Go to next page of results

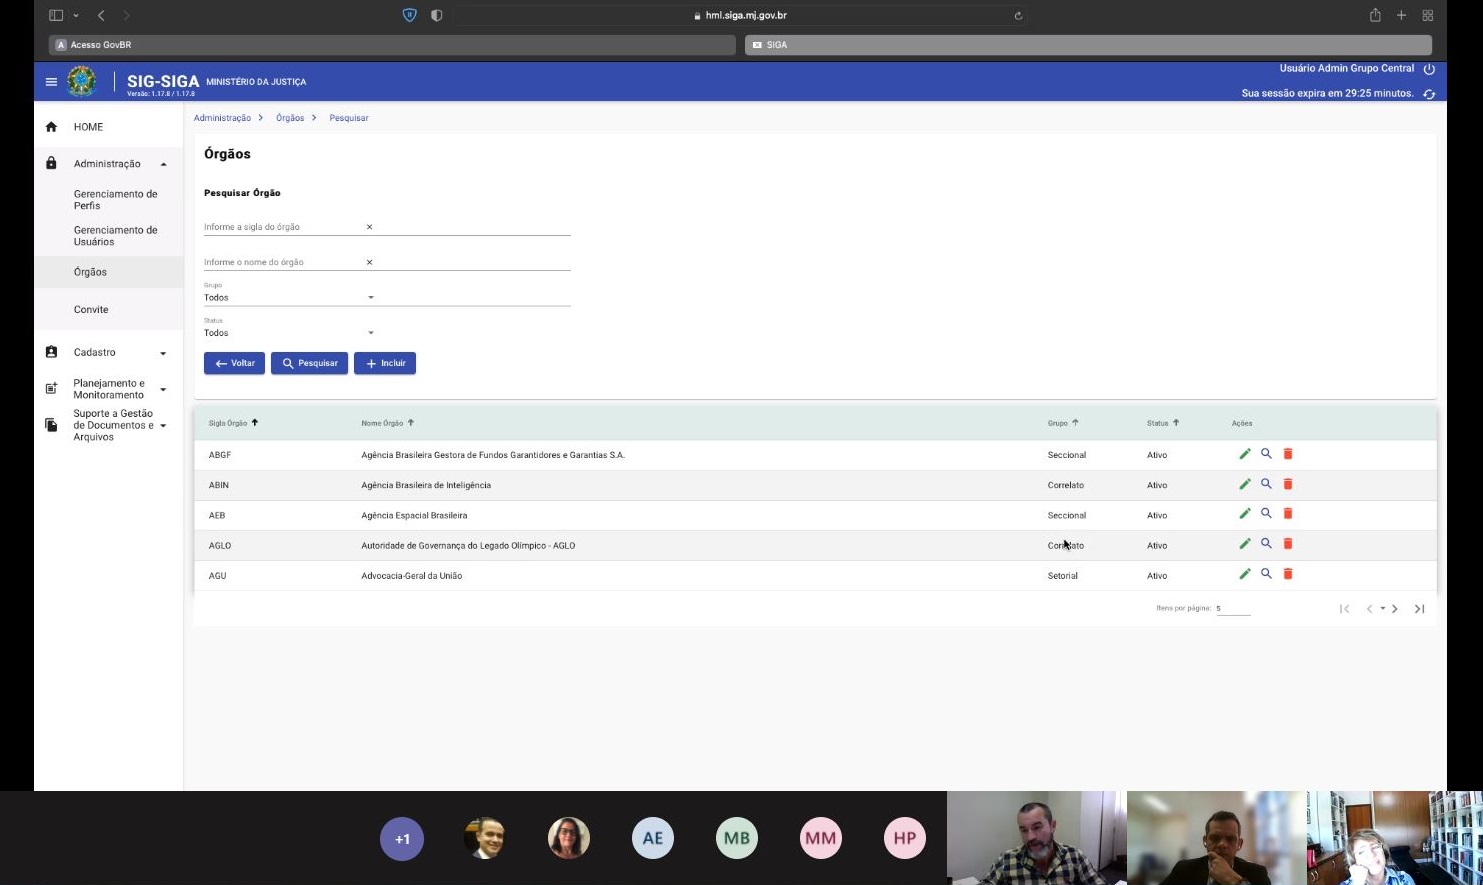(x=1395, y=609)
